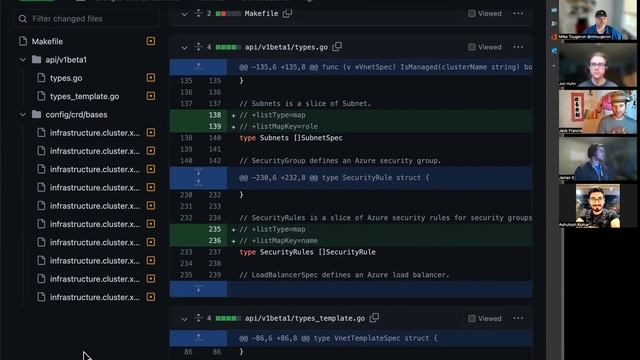Click added line 236 listMapKey=name
The width and height of the screenshot is (640, 360).
pos(351,241)
